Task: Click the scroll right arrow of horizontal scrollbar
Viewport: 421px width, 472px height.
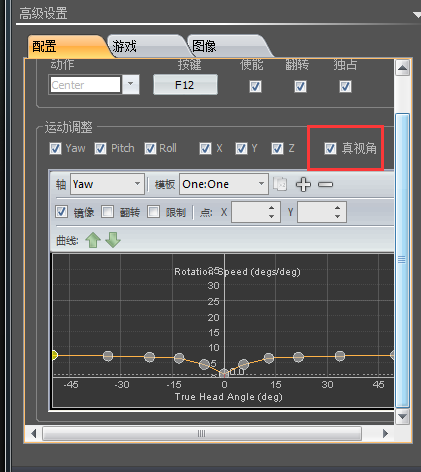Action: point(385,434)
